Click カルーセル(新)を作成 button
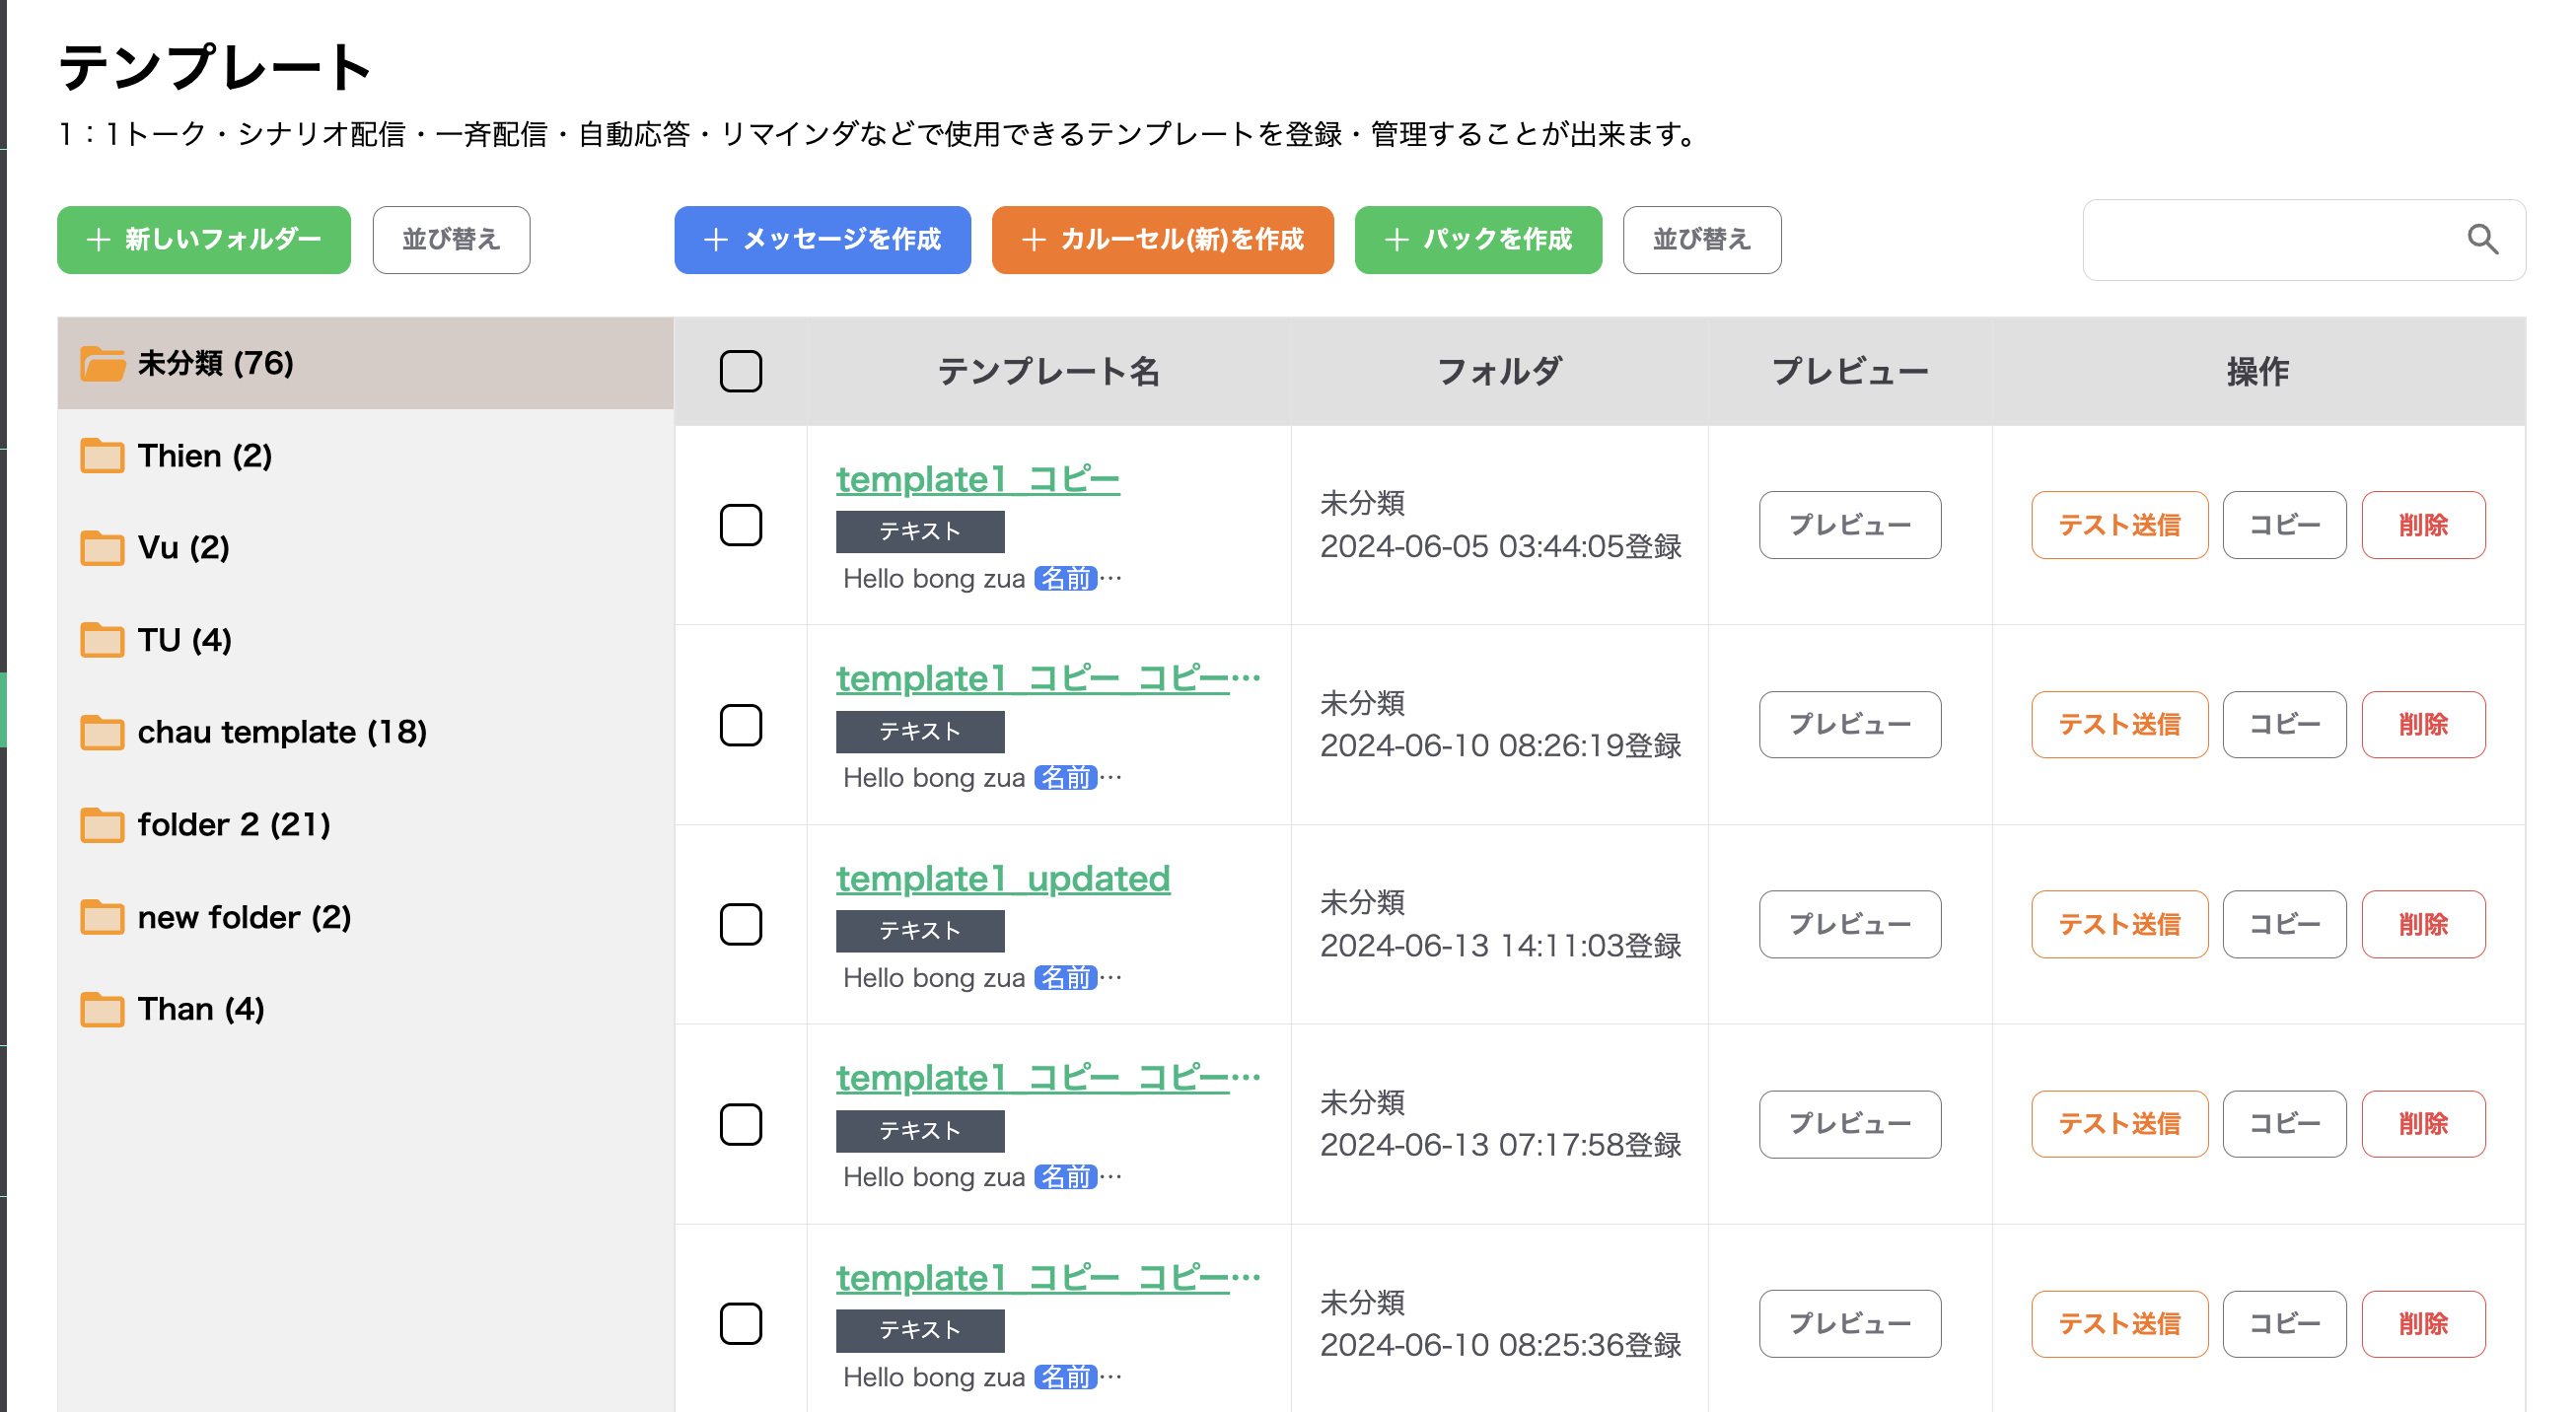2576x1412 pixels. (x=1162, y=240)
